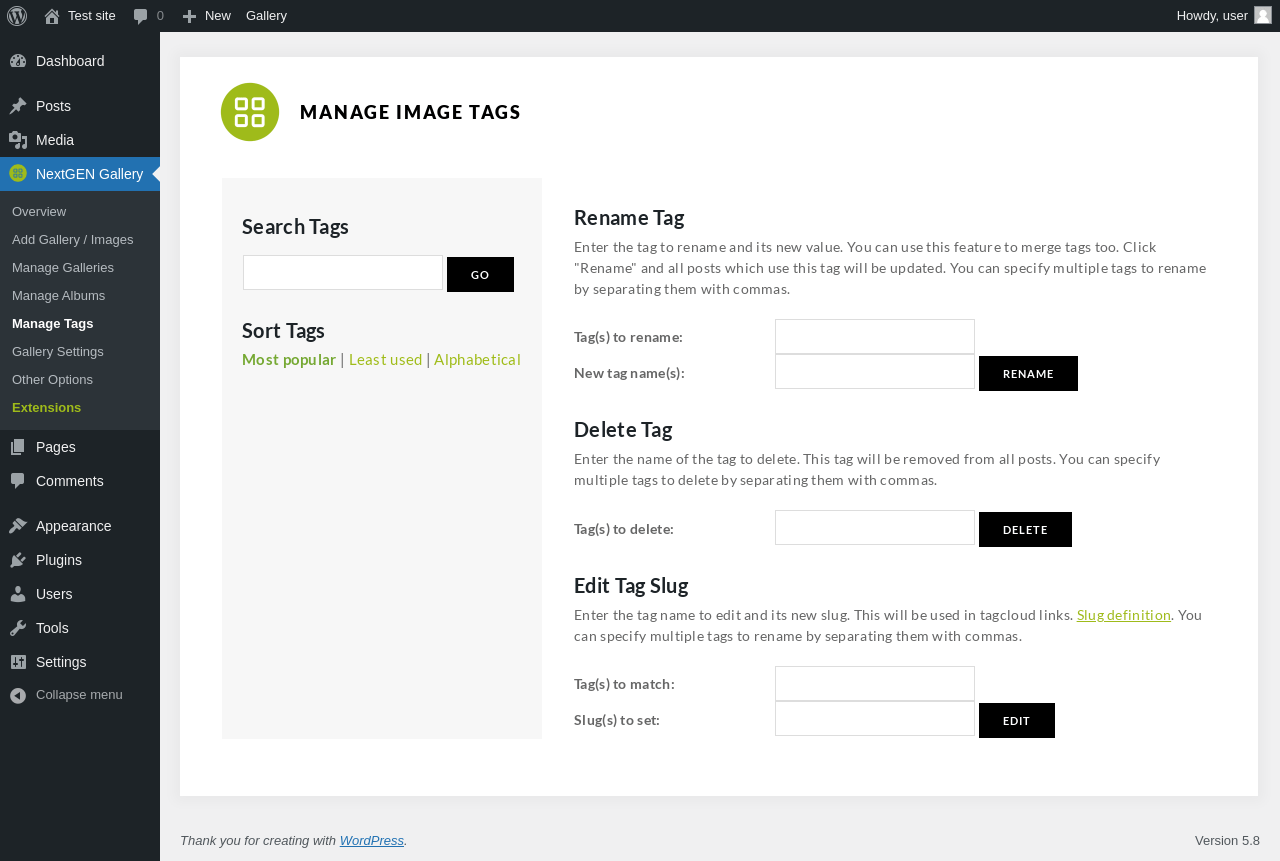Open the Slug definition link
This screenshot has width=1280, height=861.
pyautogui.click(x=1123, y=615)
